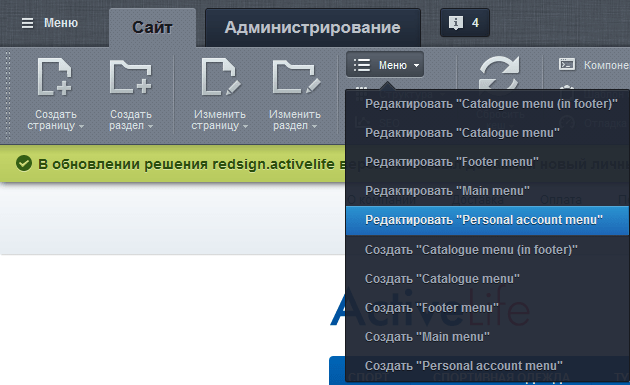Select Редактировать "Main menu"

tap(488, 191)
